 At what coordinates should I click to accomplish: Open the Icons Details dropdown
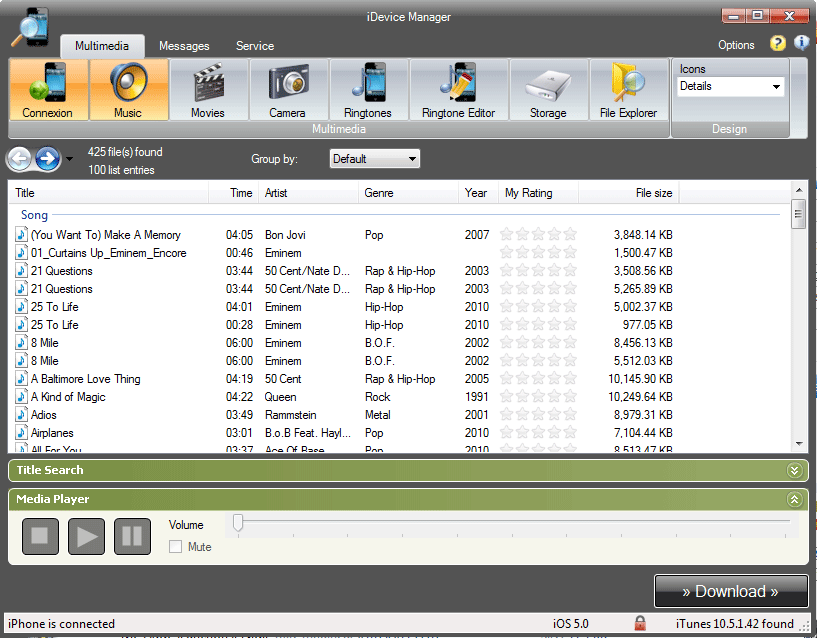(731, 87)
